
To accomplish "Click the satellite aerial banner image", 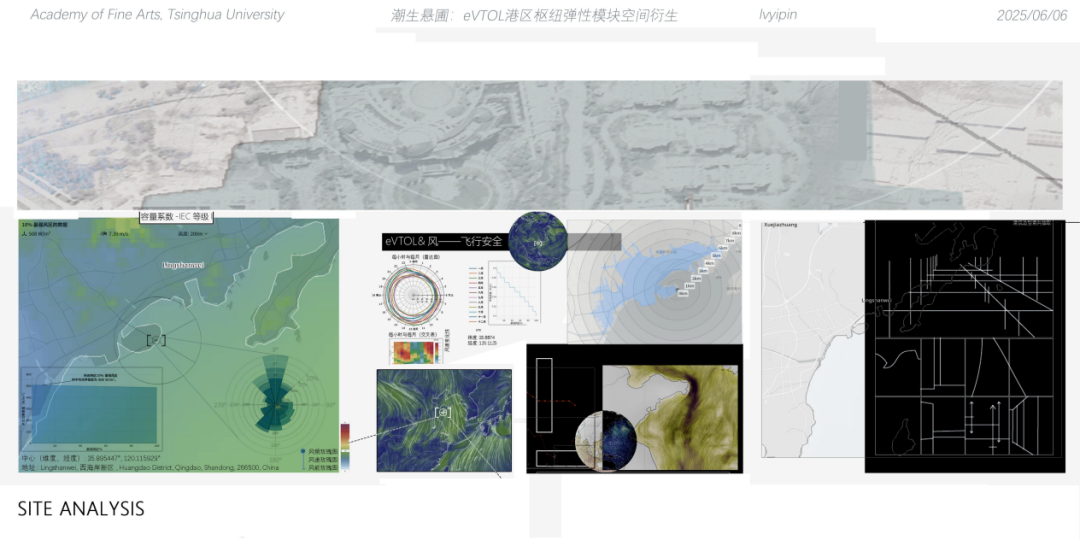I will pos(540,145).
